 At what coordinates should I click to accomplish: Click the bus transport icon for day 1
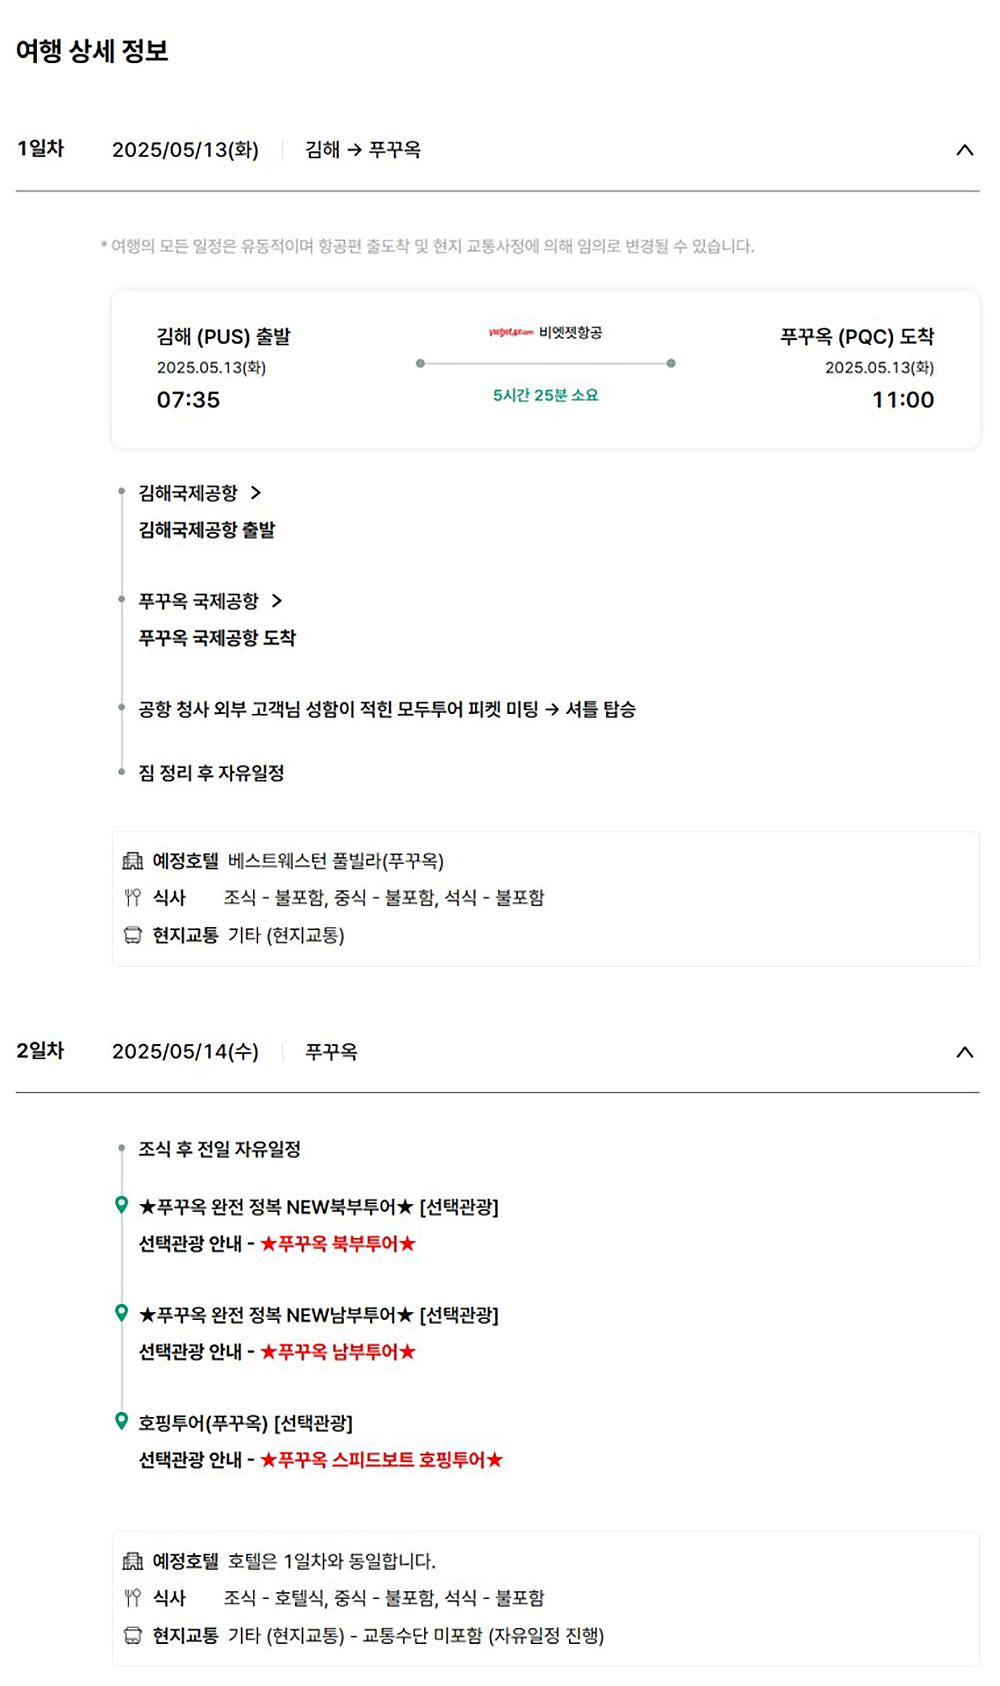pos(132,935)
